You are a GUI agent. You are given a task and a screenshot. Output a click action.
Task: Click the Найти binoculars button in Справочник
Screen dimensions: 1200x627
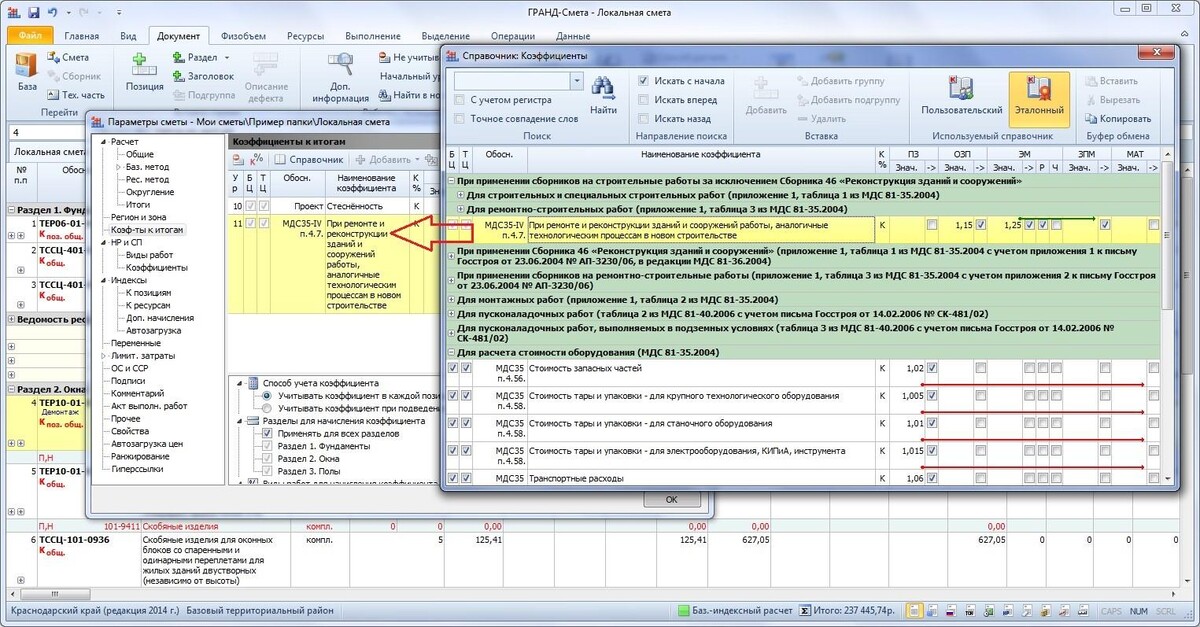[x=603, y=97]
